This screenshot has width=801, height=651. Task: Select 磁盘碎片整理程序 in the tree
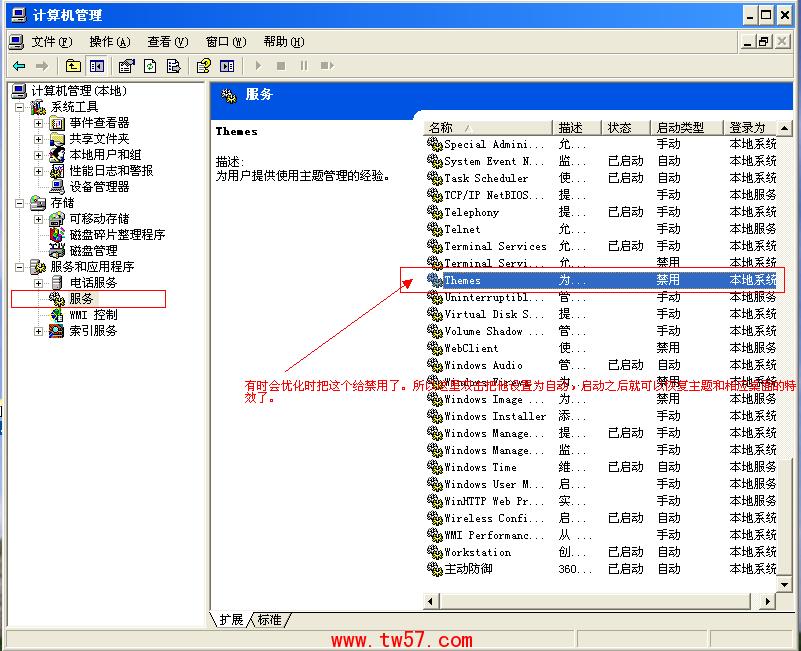[x=117, y=235]
